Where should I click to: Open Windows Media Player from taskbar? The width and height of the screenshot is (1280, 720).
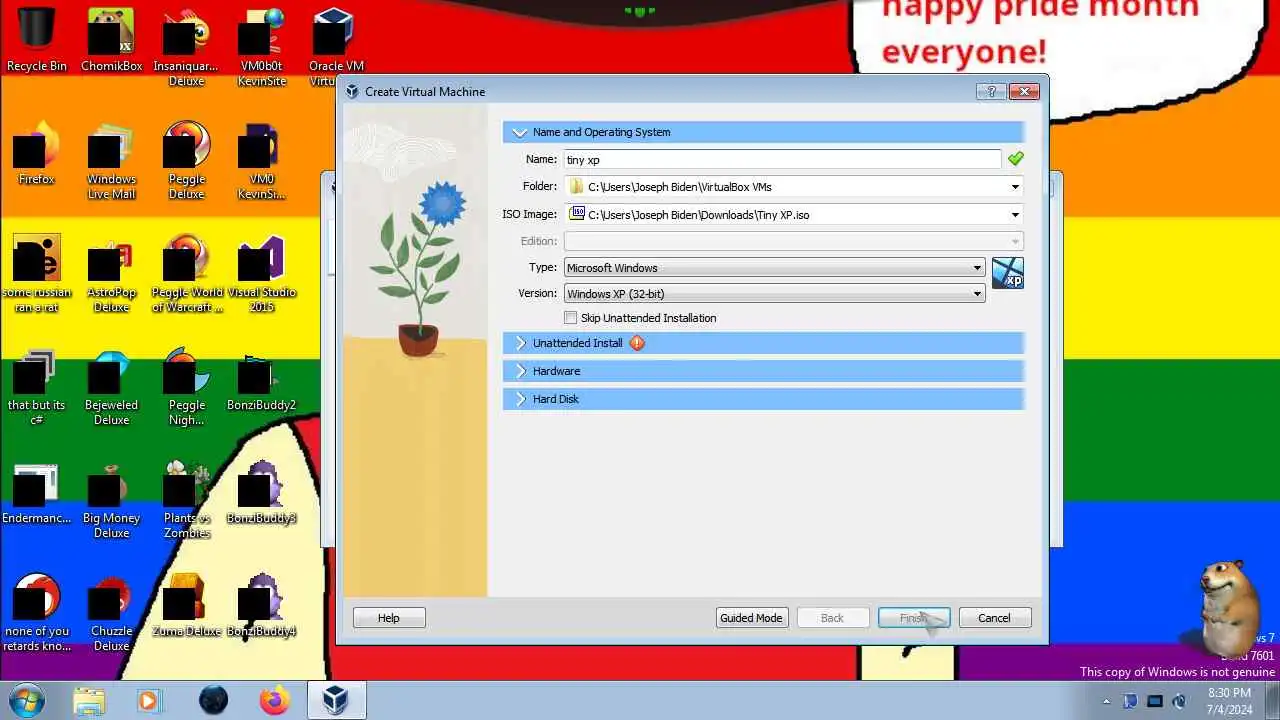148,700
